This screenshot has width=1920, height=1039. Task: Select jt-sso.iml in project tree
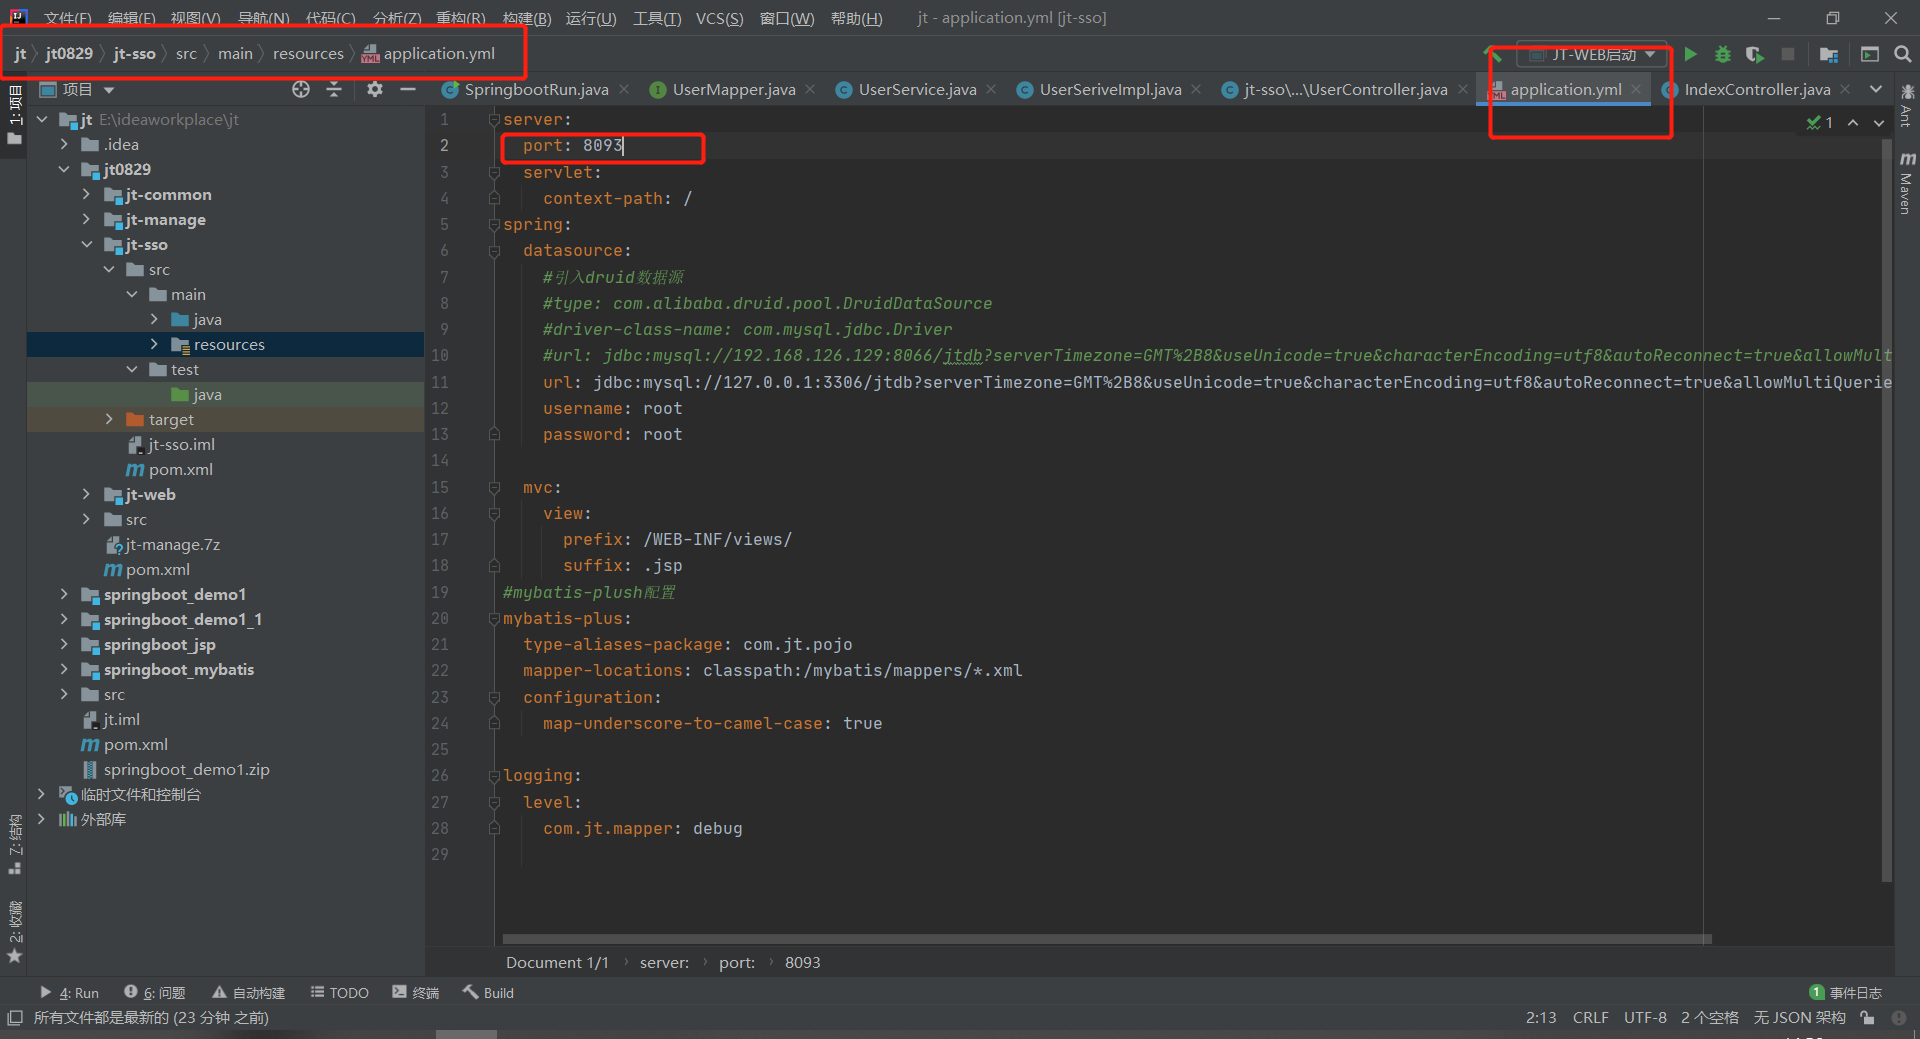click(x=181, y=444)
